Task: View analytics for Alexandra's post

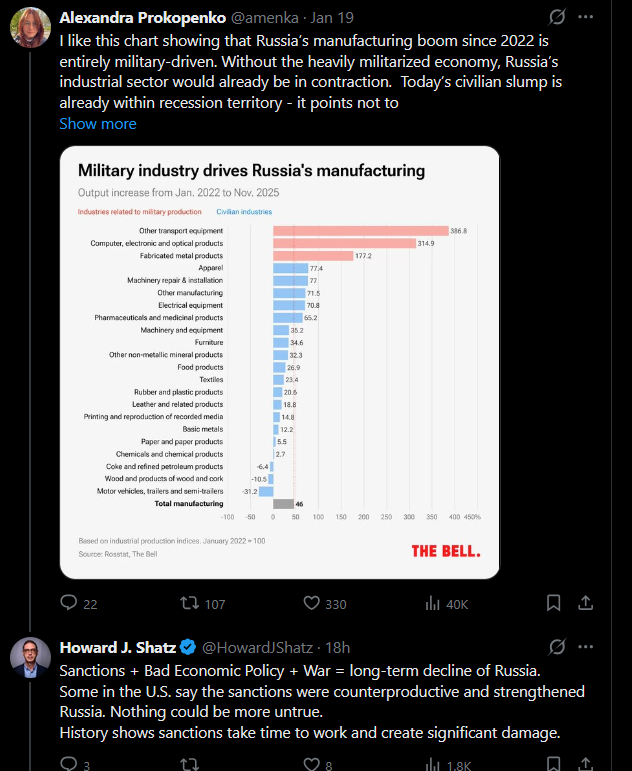Action: [x=434, y=603]
